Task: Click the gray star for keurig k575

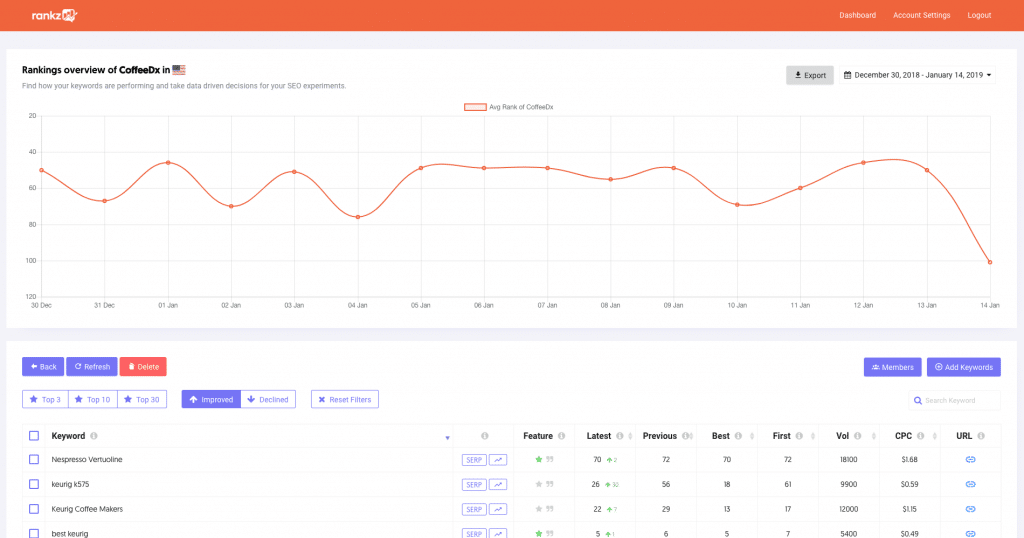Action: click(x=539, y=484)
